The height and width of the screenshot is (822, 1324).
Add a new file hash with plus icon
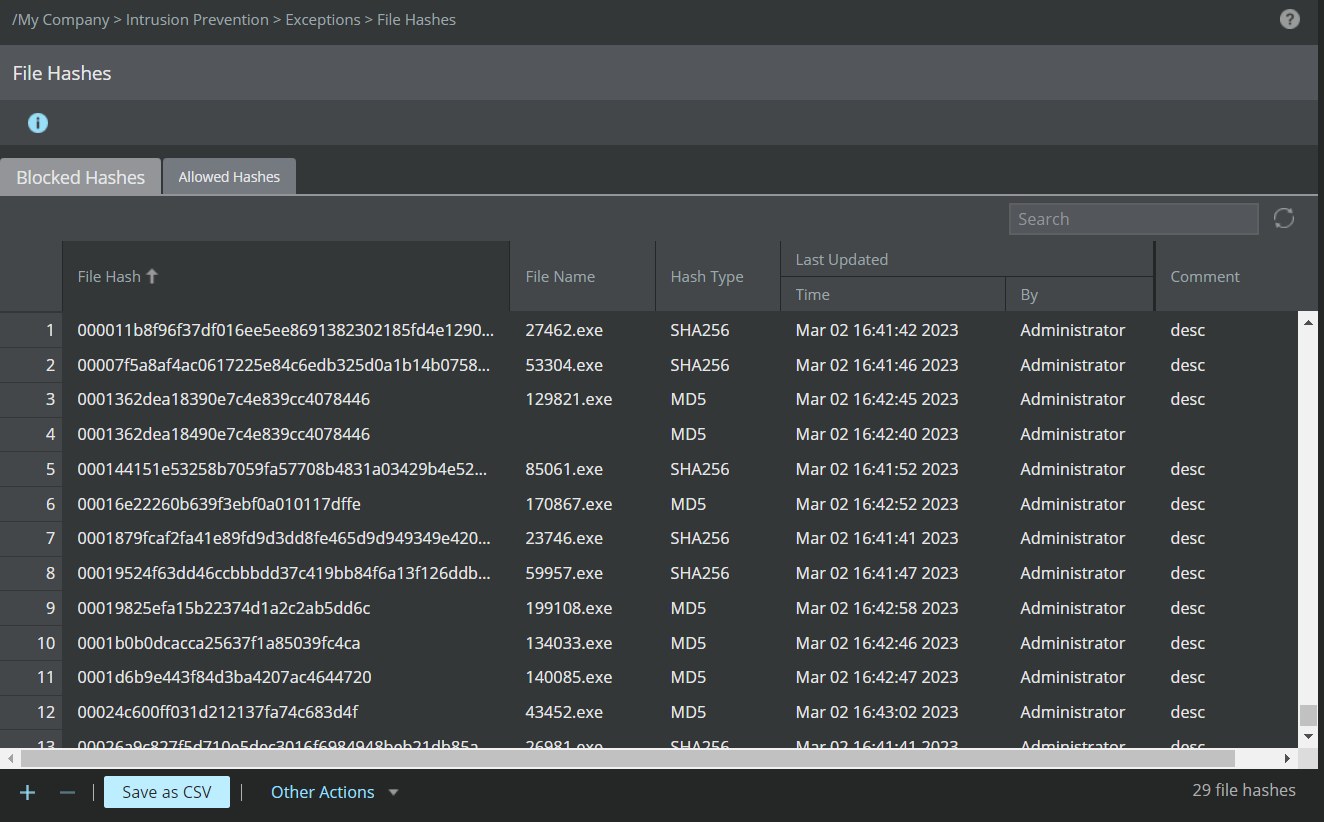27,792
